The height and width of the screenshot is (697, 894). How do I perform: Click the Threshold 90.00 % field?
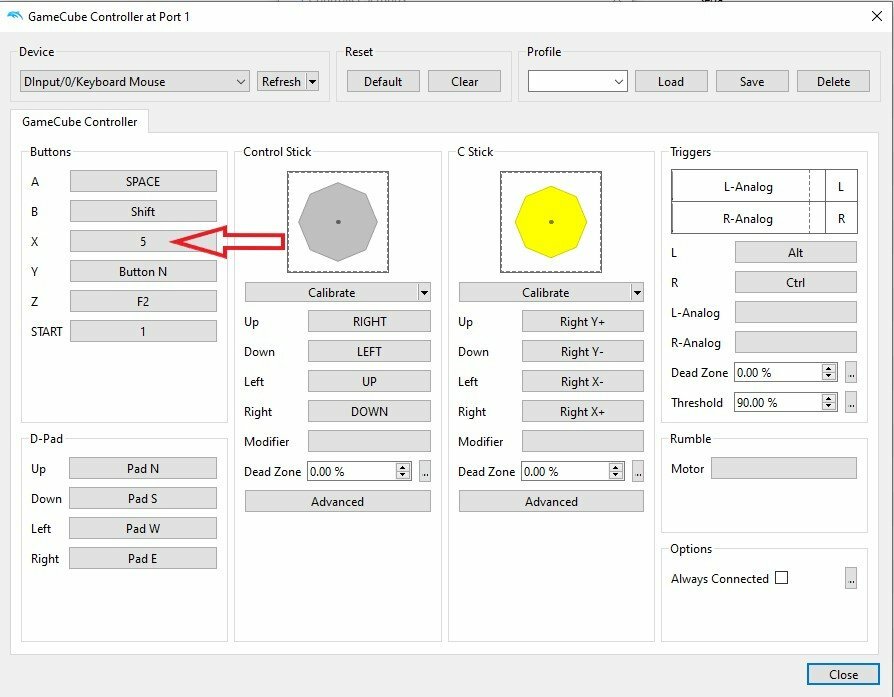(x=778, y=402)
